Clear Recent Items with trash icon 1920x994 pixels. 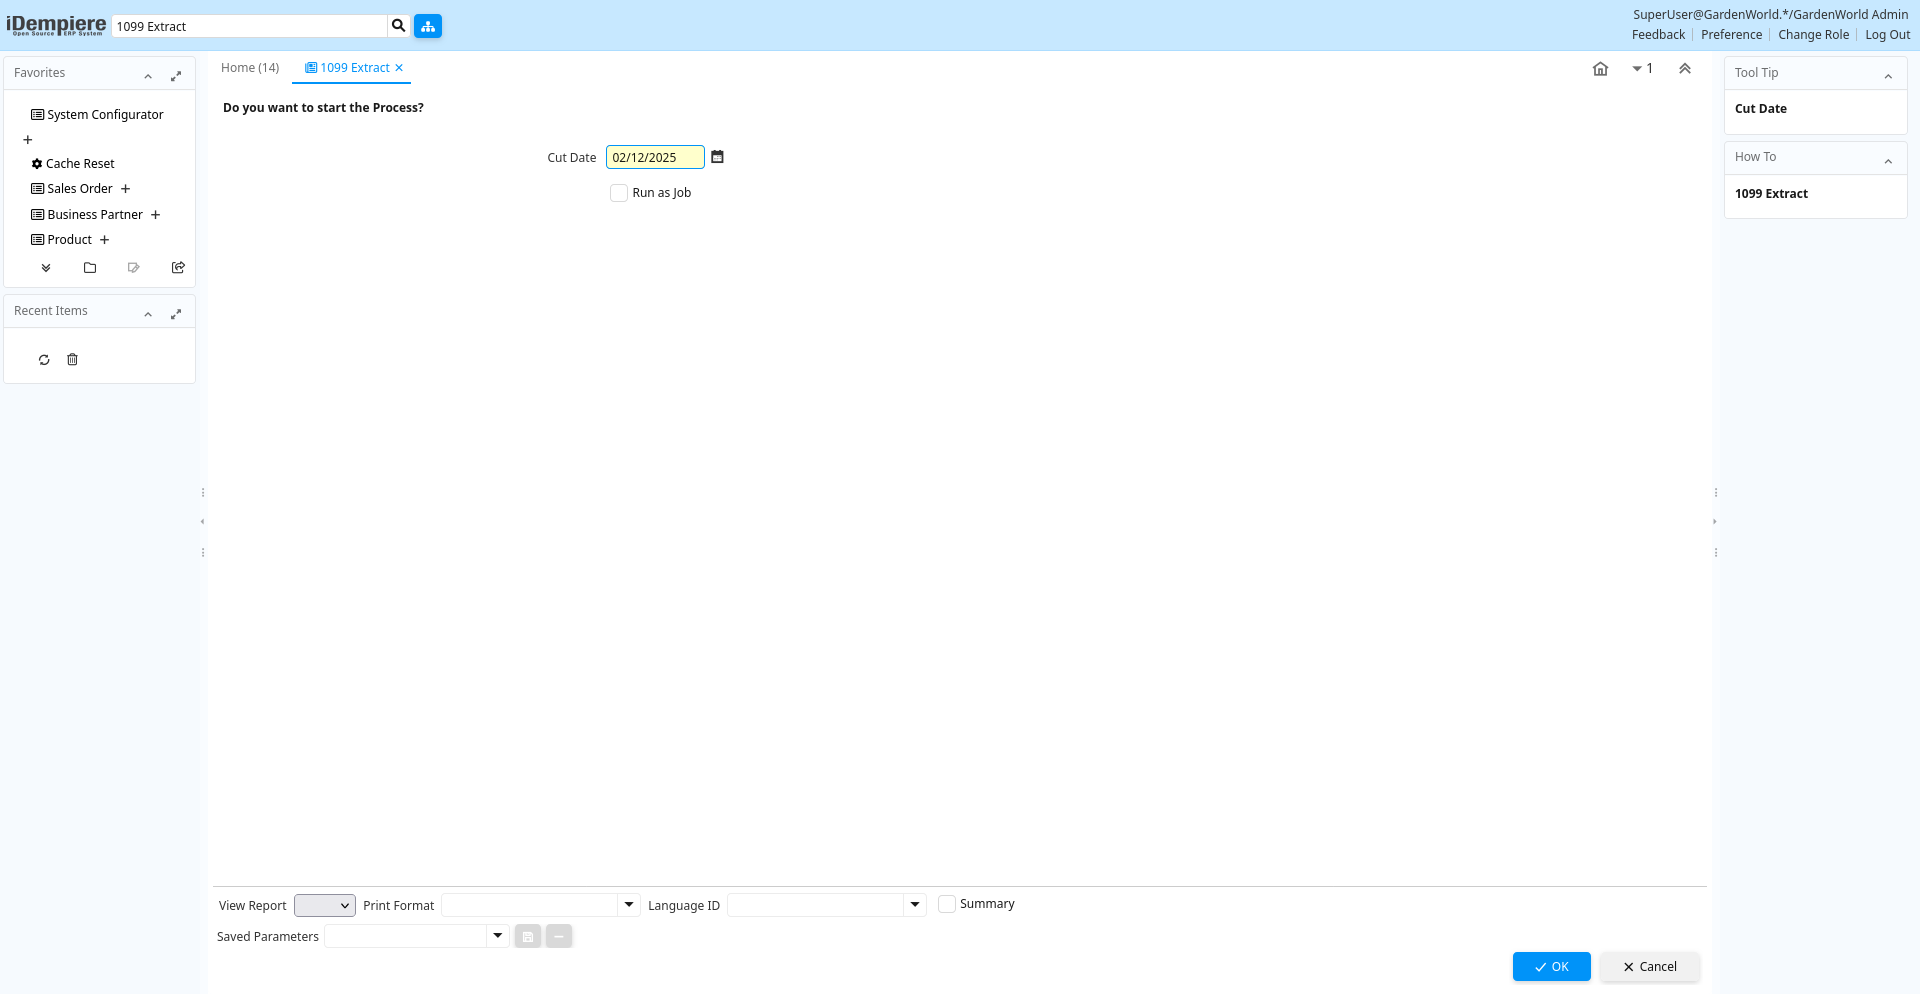[72, 360]
